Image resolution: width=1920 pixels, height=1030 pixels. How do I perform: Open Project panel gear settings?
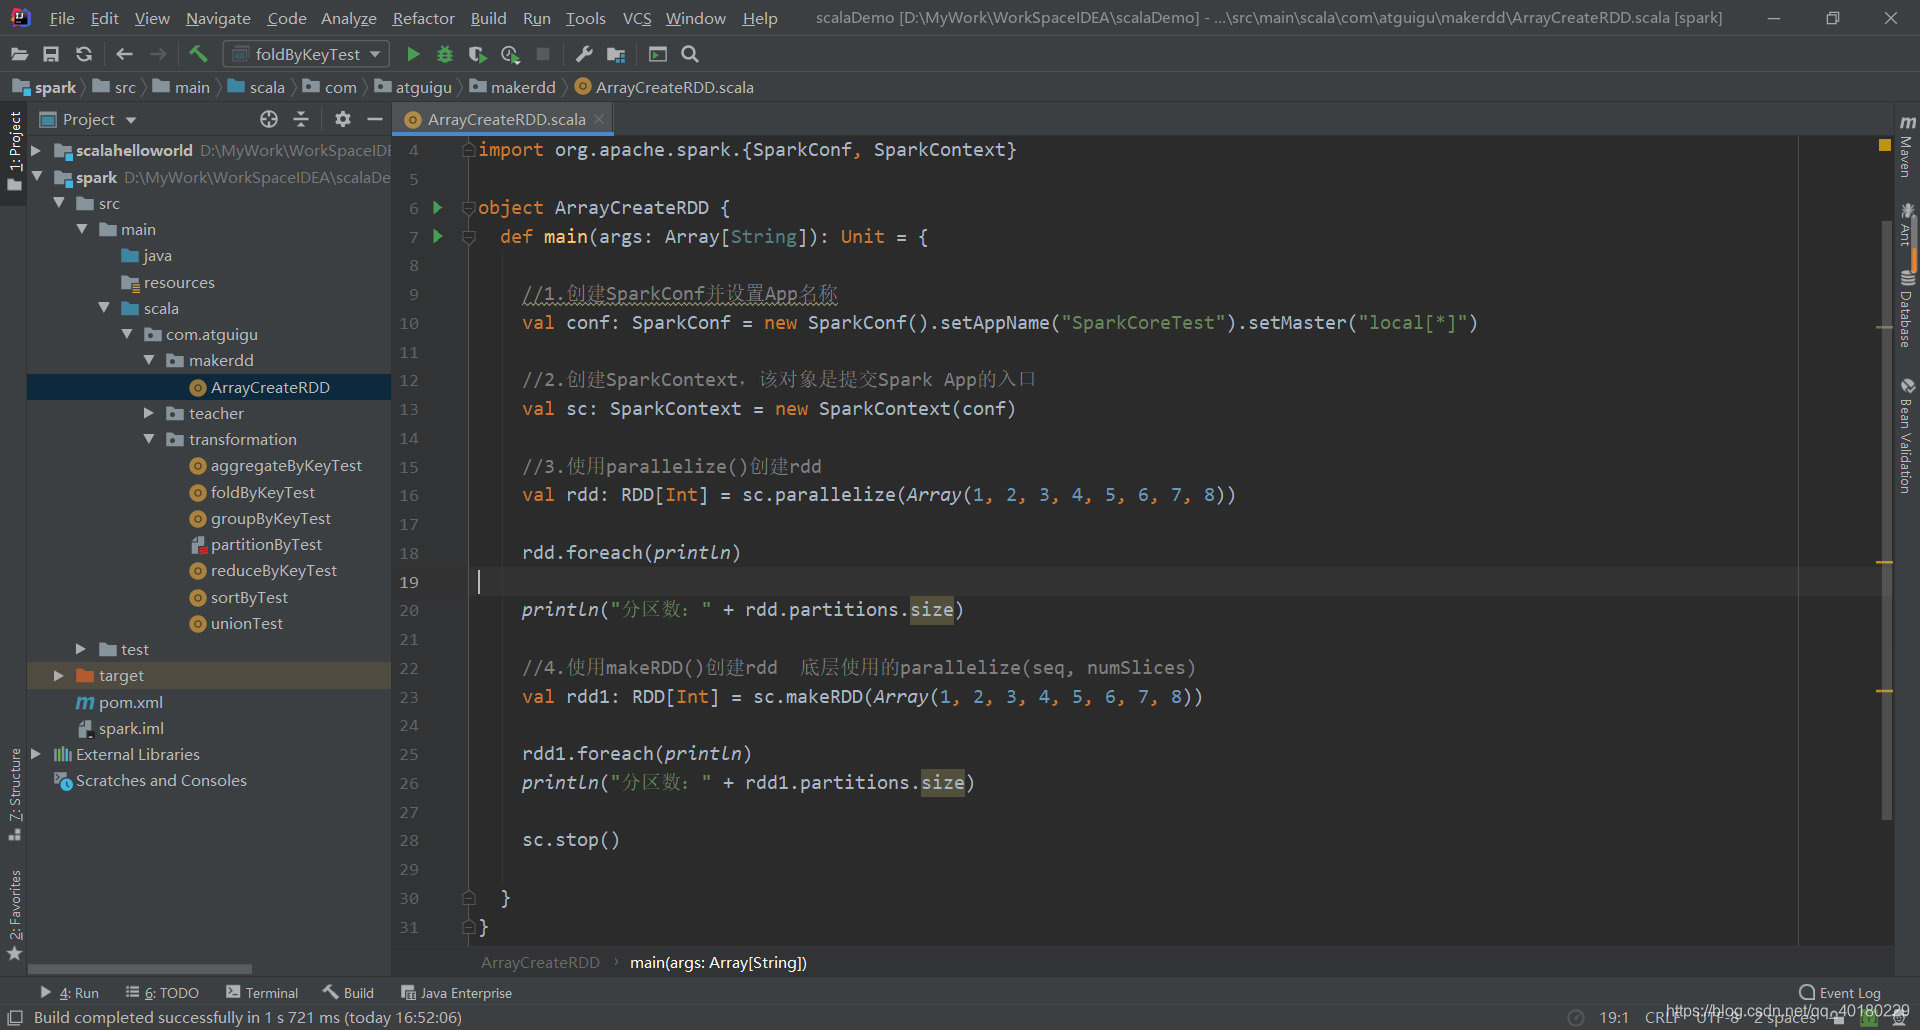point(343,119)
